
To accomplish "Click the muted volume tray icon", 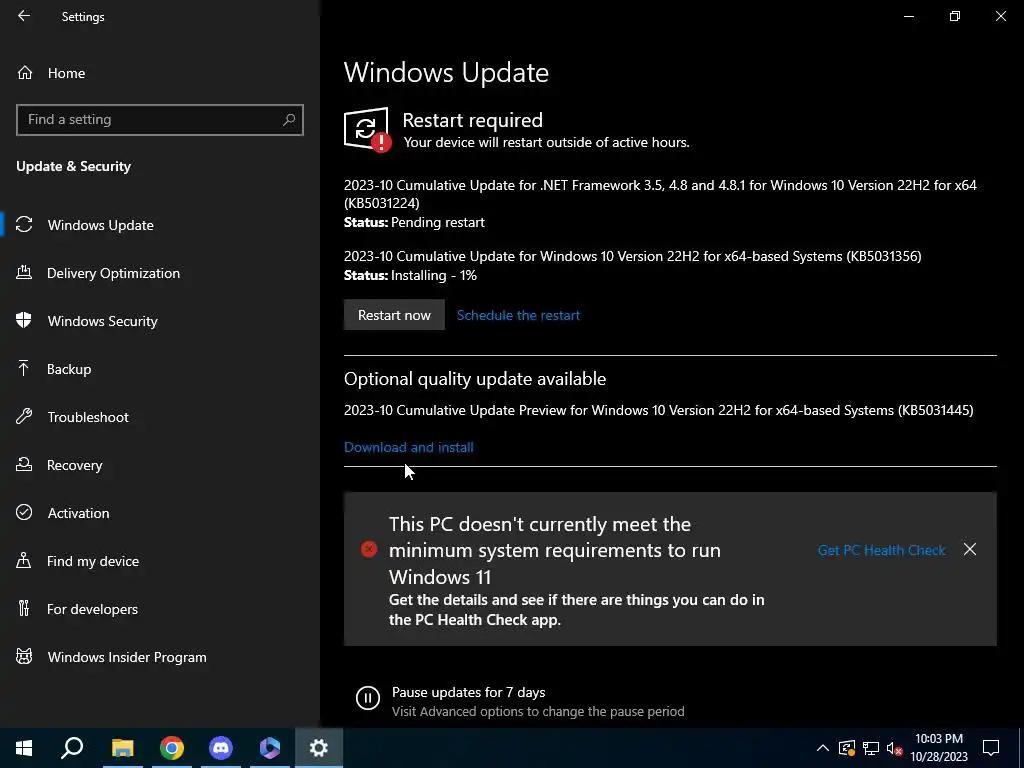I will click(894, 748).
